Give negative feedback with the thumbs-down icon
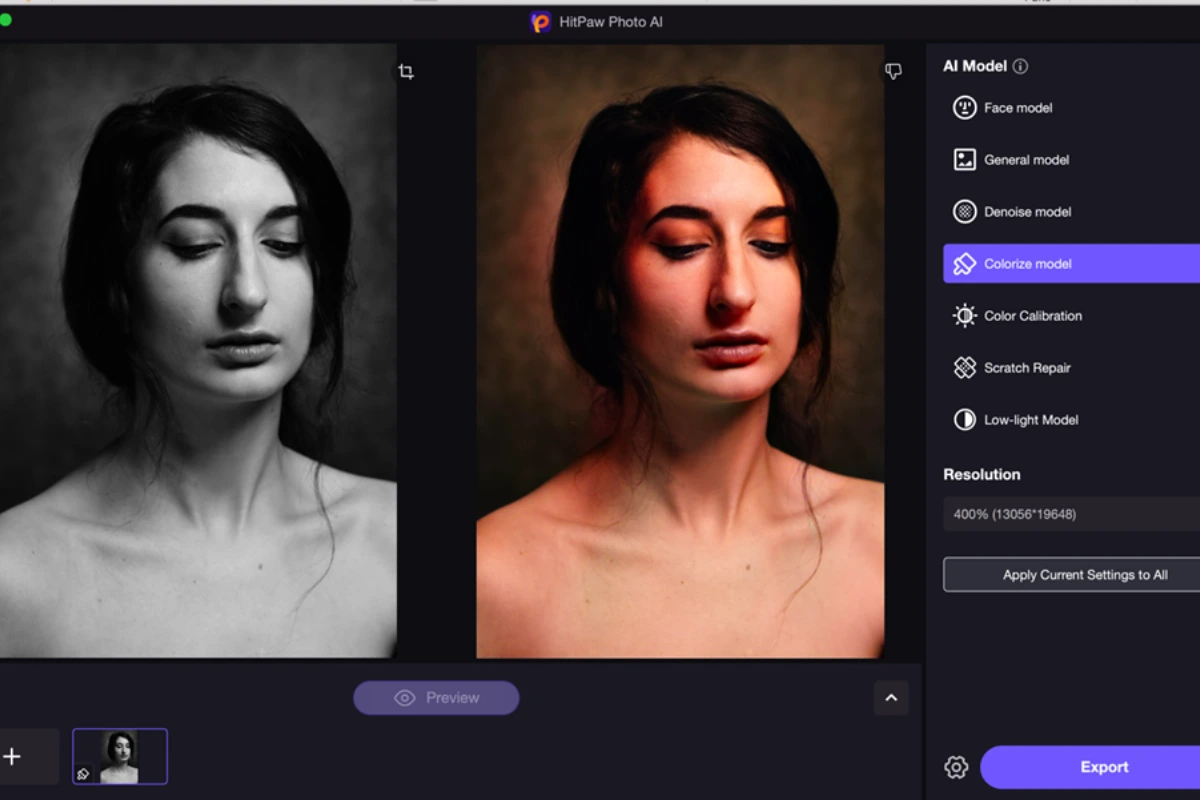Image resolution: width=1200 pixels, height=800 pixels. click(x=892, y=71)
